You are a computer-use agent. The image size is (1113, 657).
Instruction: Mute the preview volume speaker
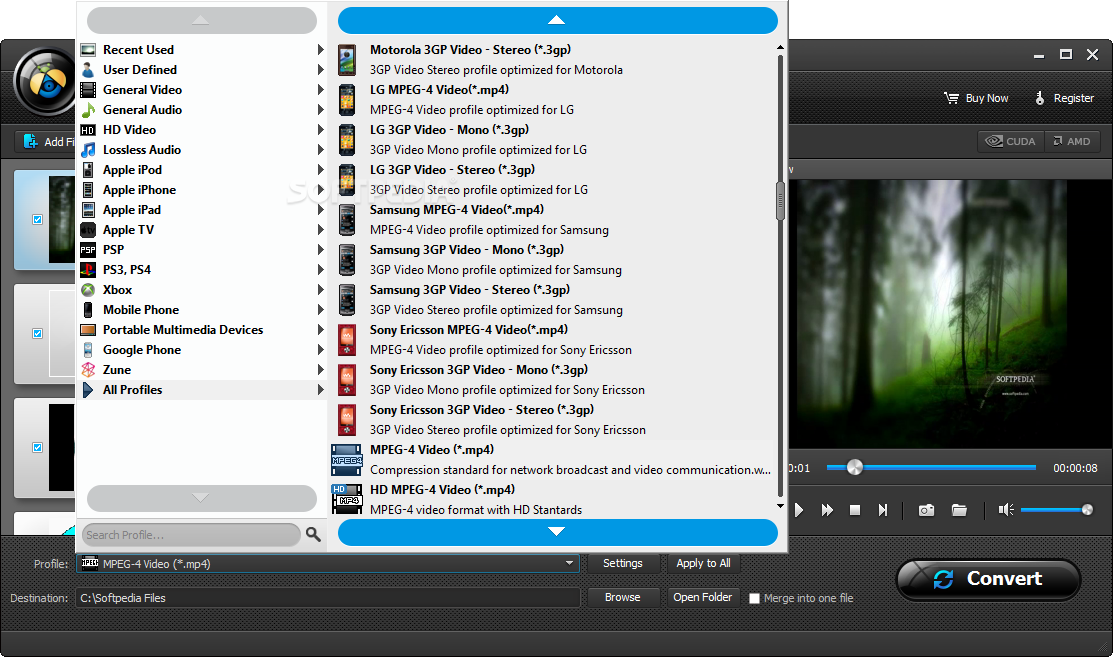(x=1006, y=509)
